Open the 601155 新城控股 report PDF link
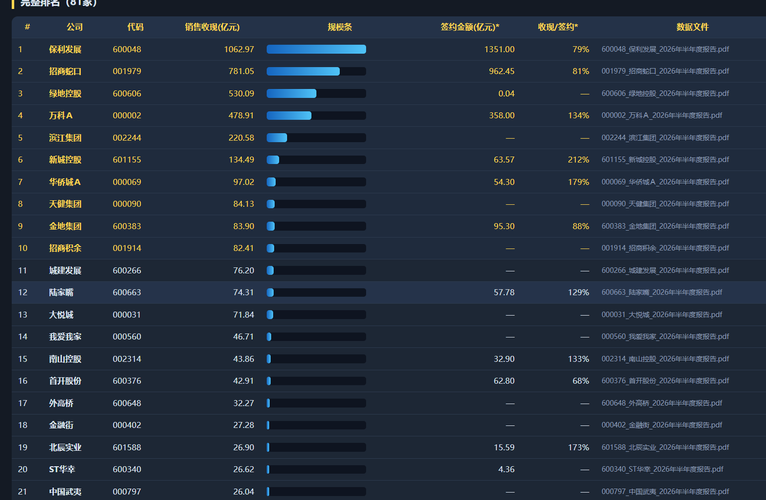Viewport: 766px width, 500px height. click(x=665, y=160)
